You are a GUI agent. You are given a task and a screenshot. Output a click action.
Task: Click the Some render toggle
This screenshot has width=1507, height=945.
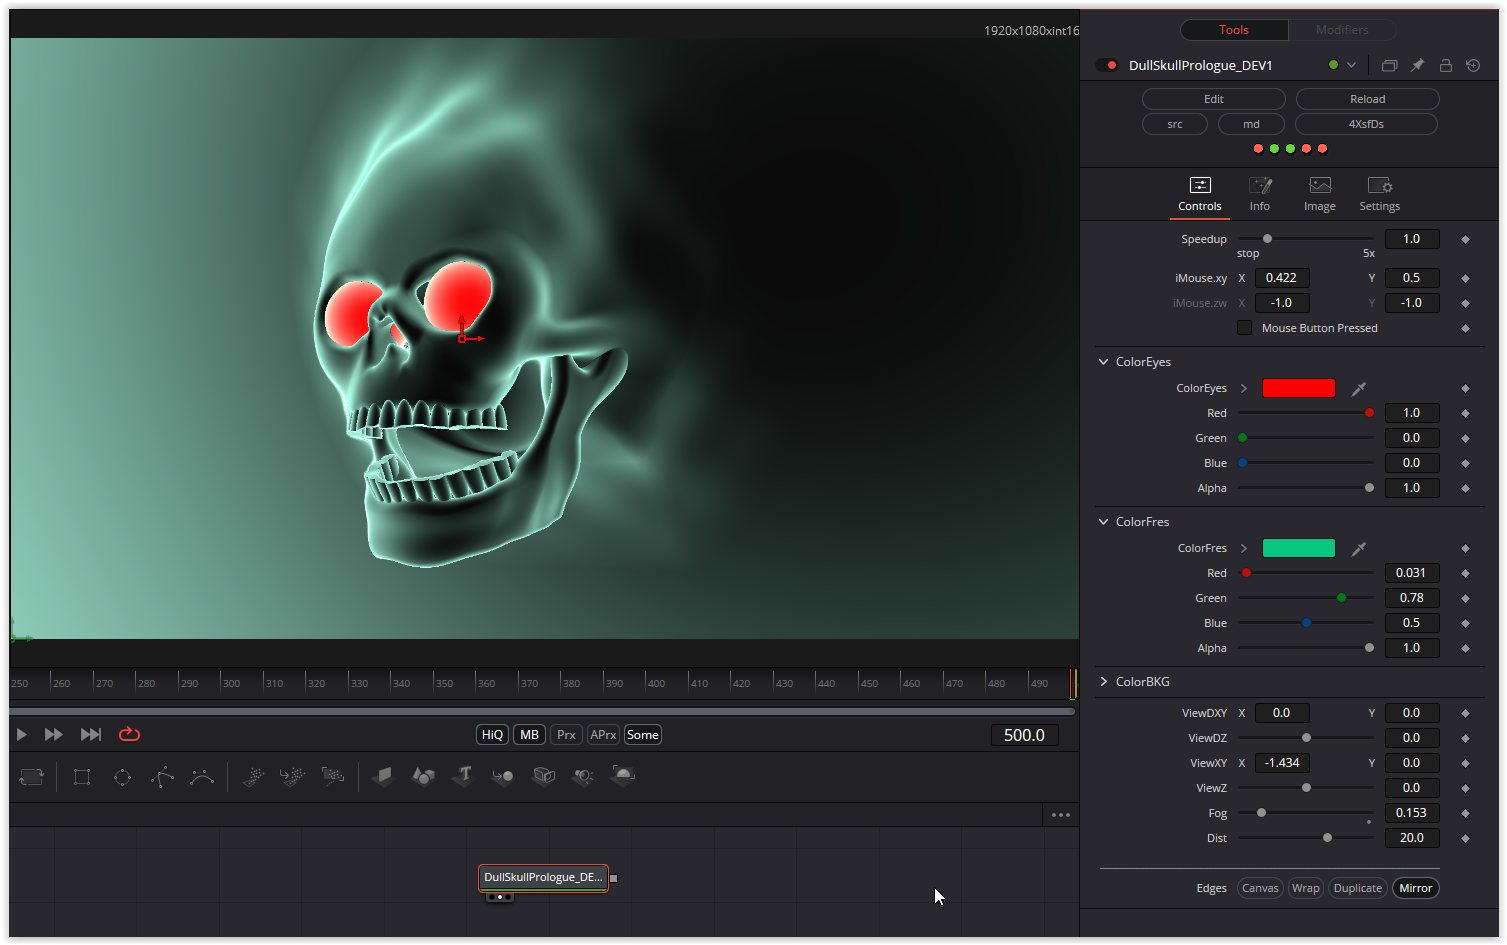(643, 735)
